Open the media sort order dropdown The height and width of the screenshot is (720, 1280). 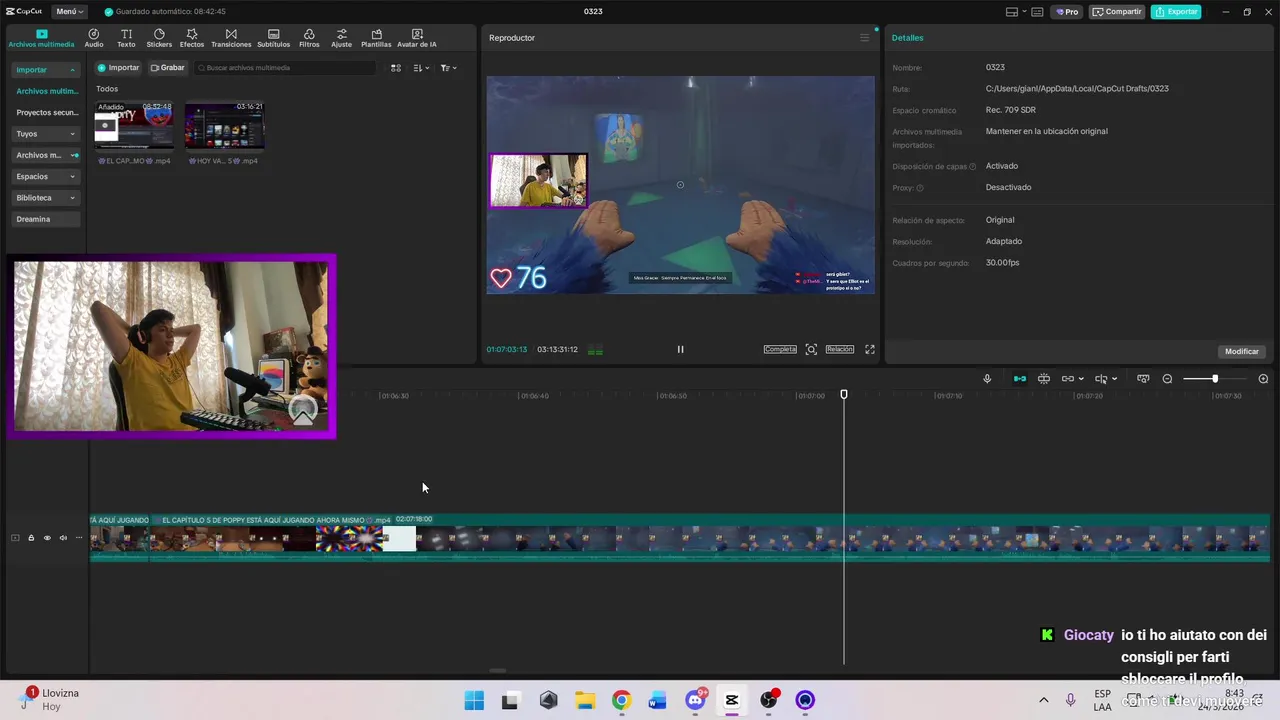coord(421,68)
